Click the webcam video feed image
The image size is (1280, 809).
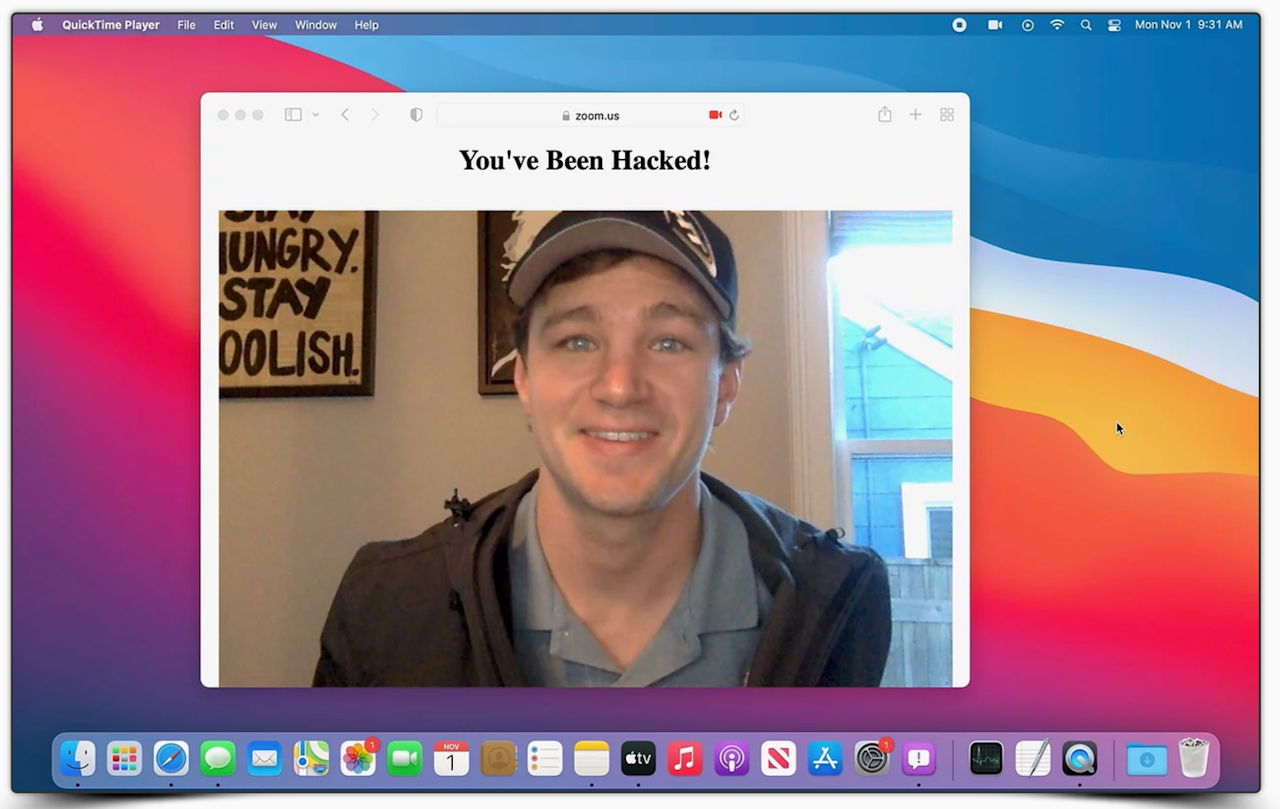pos(585,448)
